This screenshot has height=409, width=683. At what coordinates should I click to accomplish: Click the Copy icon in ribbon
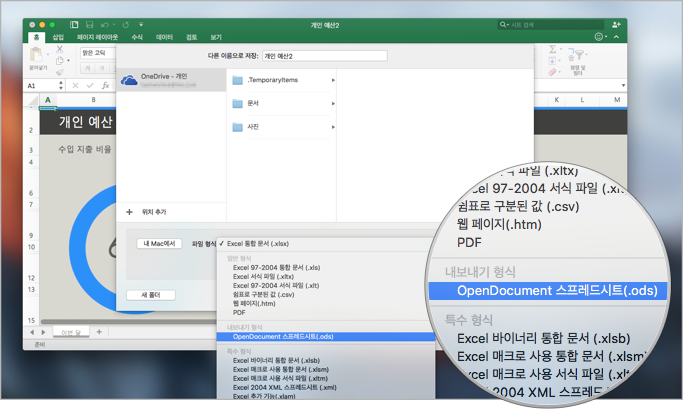coord(60,61)
